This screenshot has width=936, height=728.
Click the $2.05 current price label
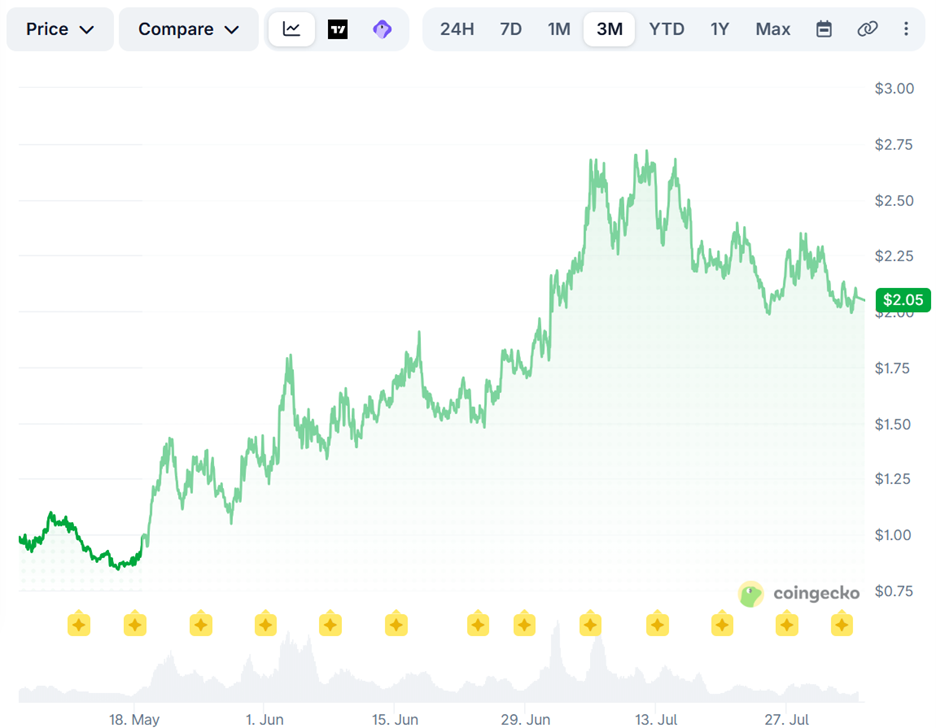903,300
